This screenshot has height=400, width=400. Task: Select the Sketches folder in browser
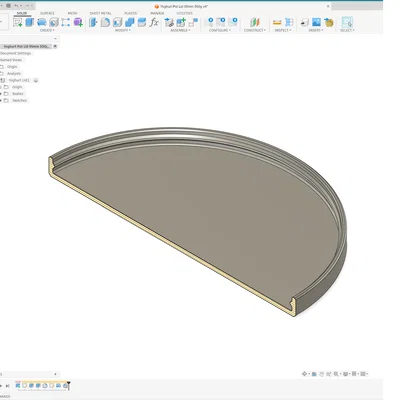click(x=19, y=100)
